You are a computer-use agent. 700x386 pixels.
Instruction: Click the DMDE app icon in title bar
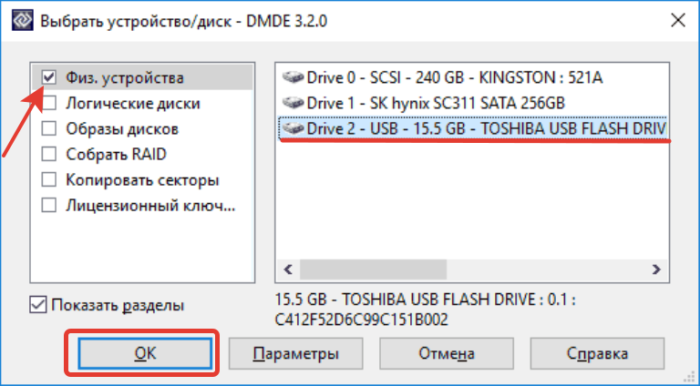(x=21, y=21)
